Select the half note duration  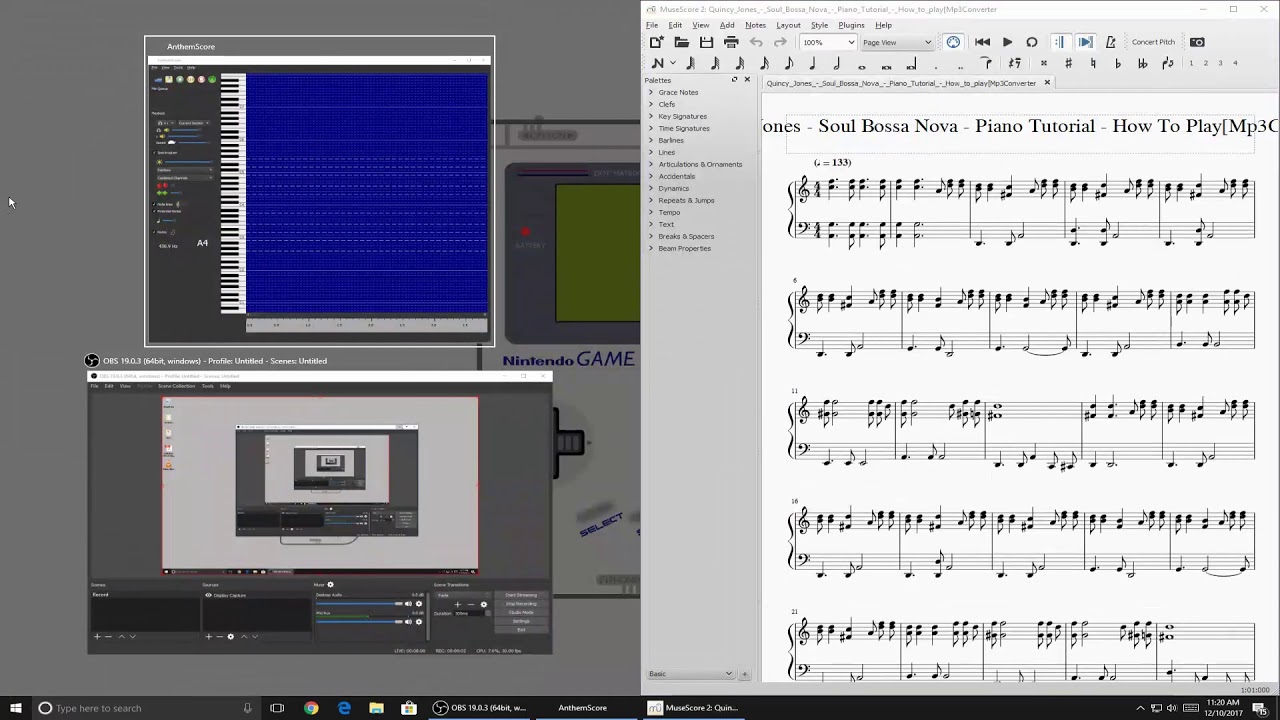(x=837, y=63)
